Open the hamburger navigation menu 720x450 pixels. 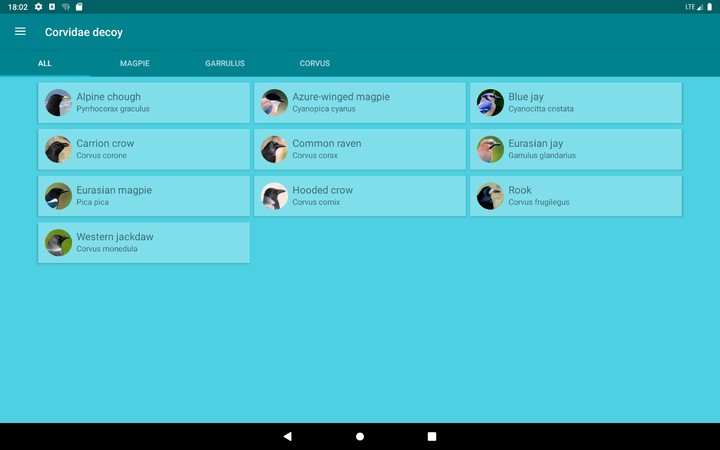point(20,32)
